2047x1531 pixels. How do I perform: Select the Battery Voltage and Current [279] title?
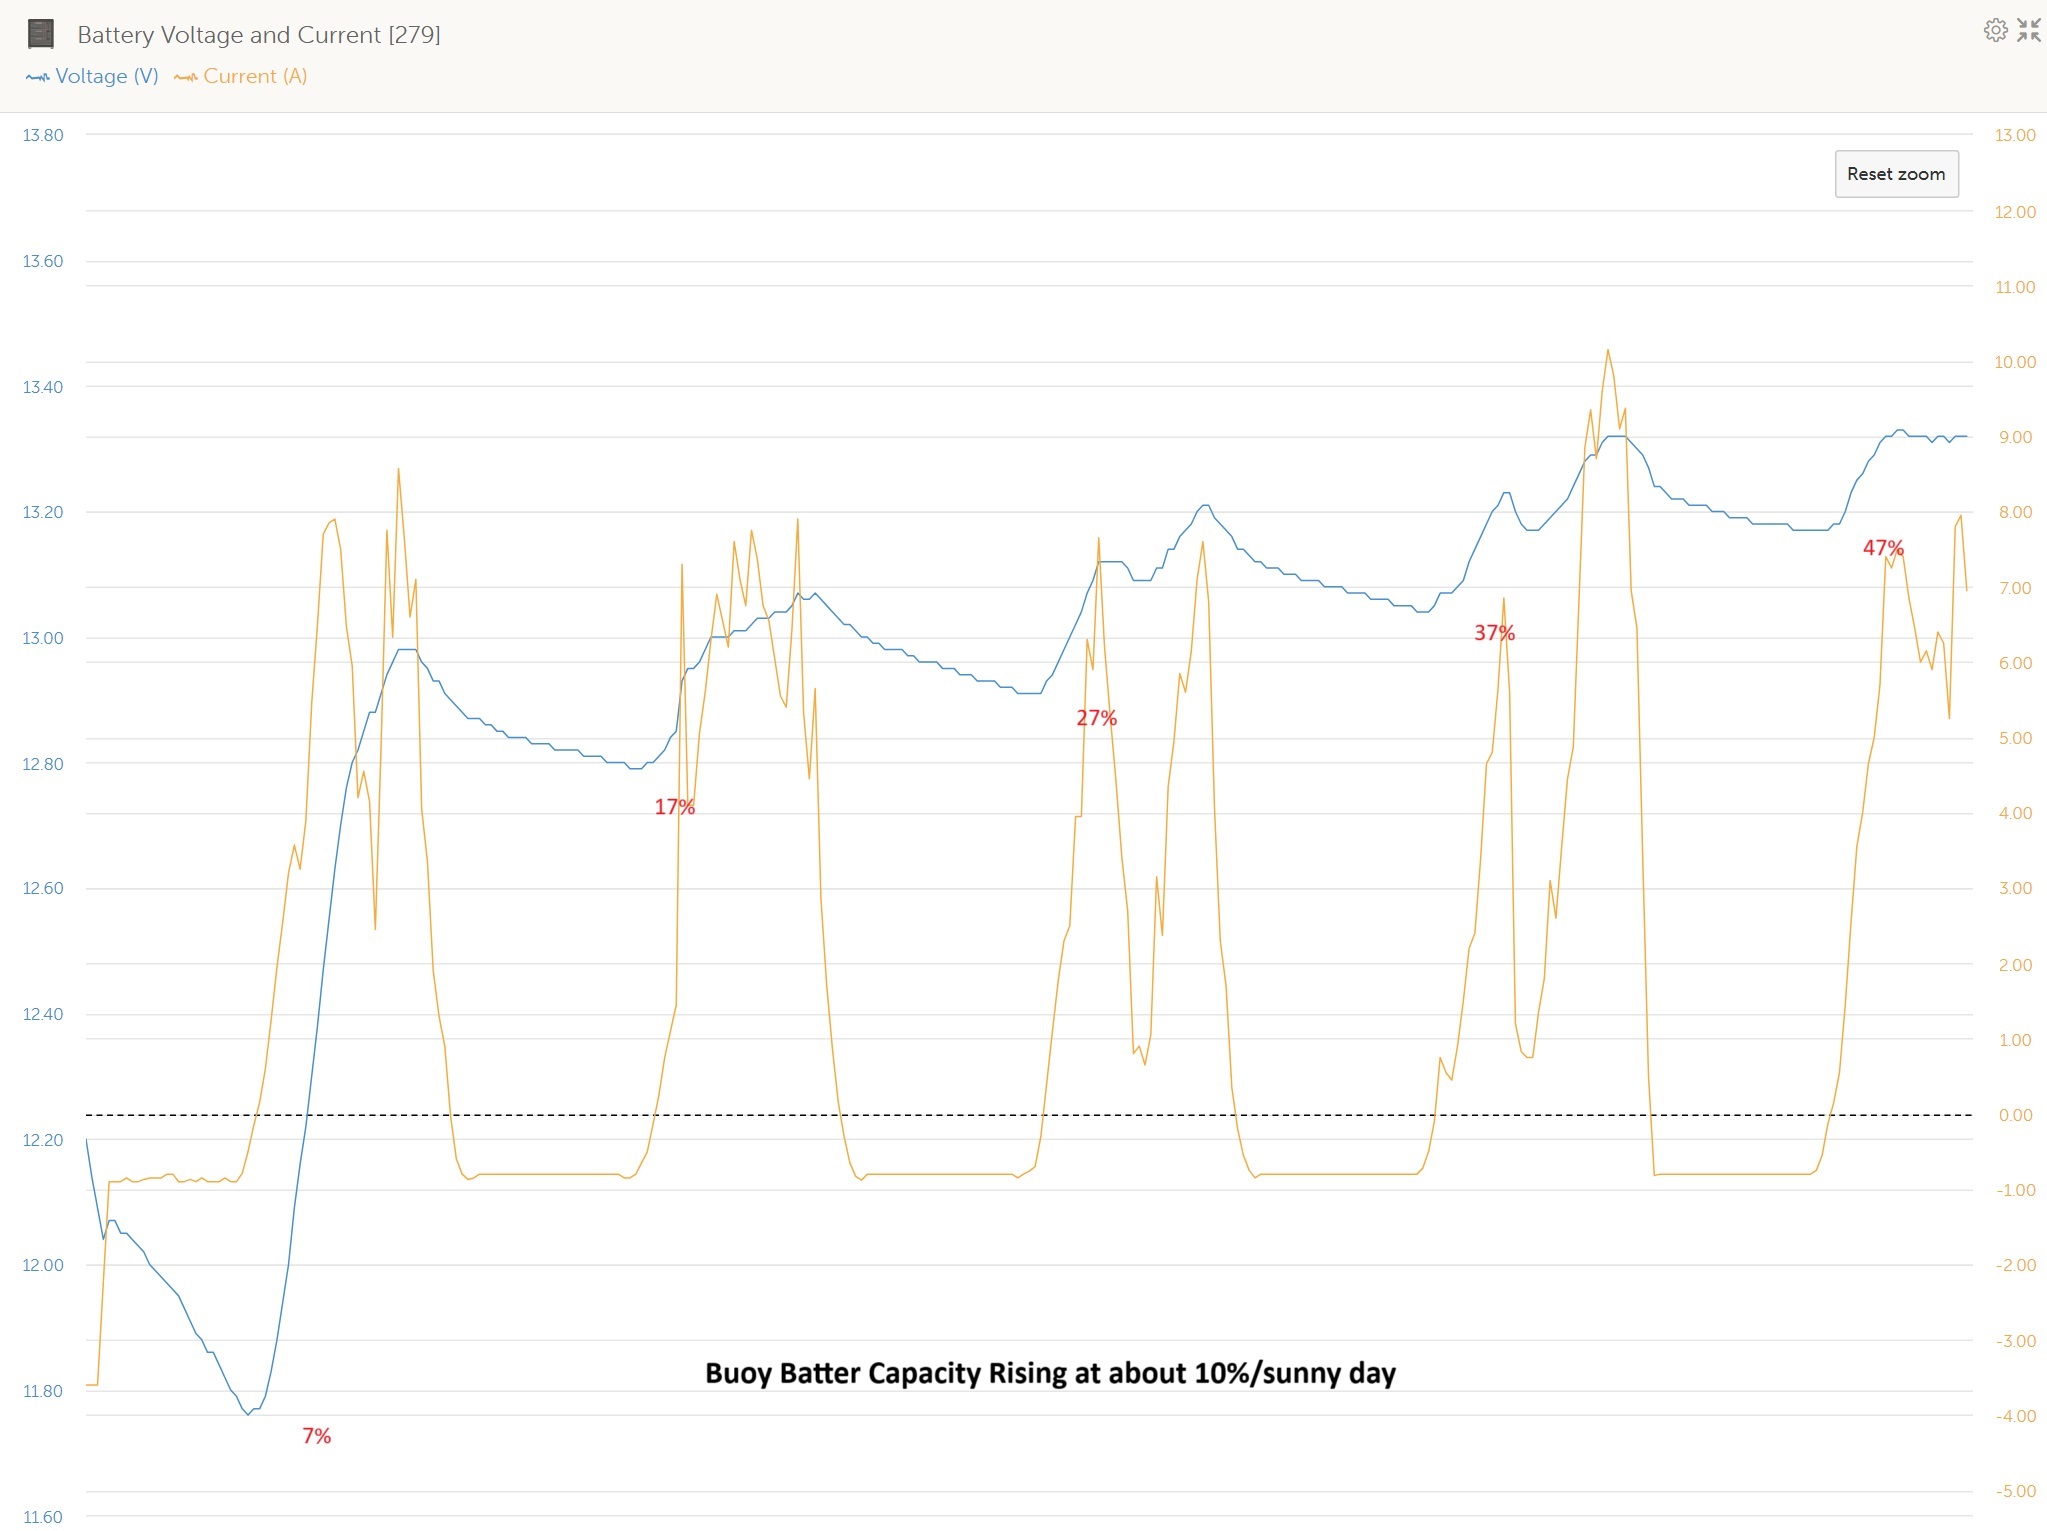tap(259, 35)
